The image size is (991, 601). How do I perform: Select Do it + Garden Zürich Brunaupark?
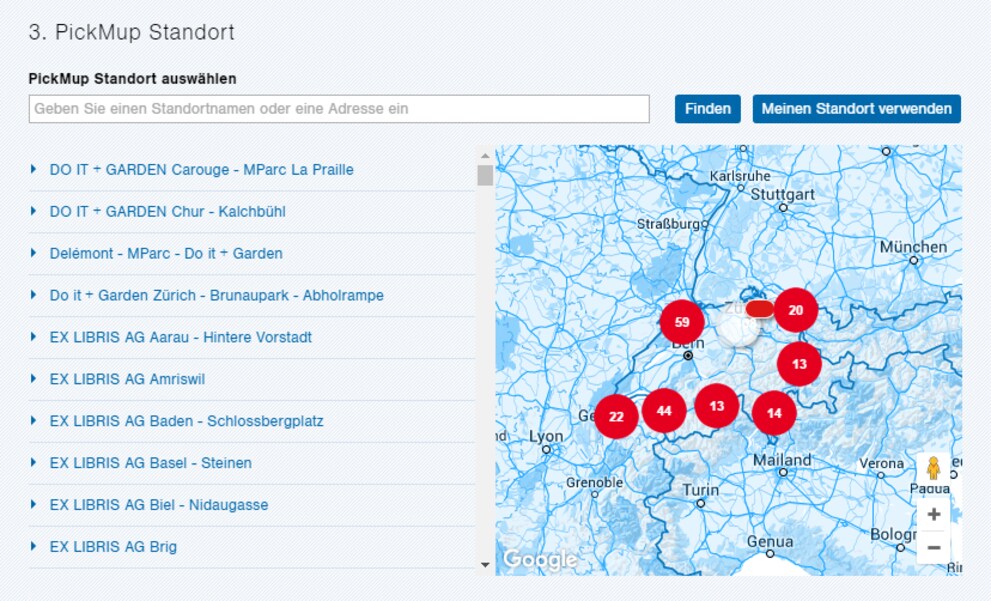coord(217,295)
